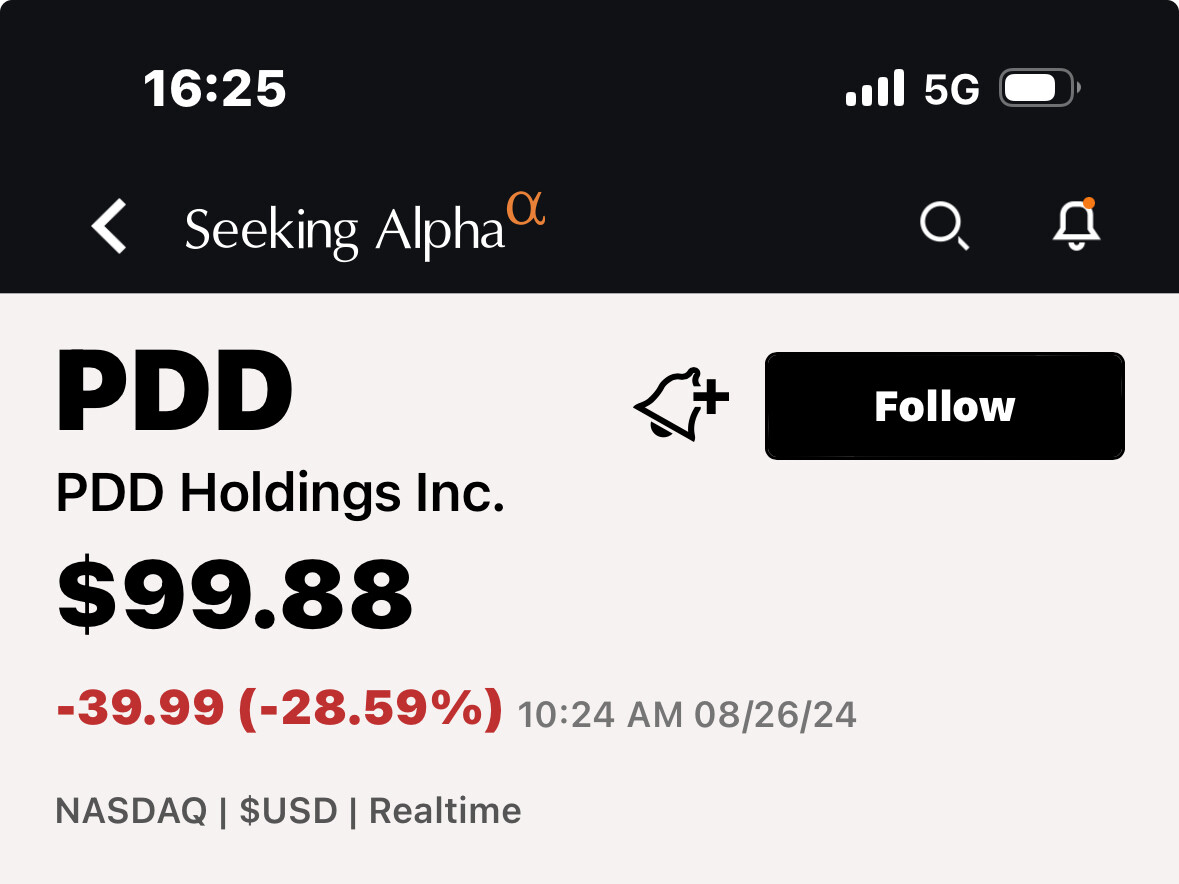The width and height of the screenshot is (1179, 884).
Task: Tap the 5G network indicator
Action: pyautogui.click(x=951, y=90)
